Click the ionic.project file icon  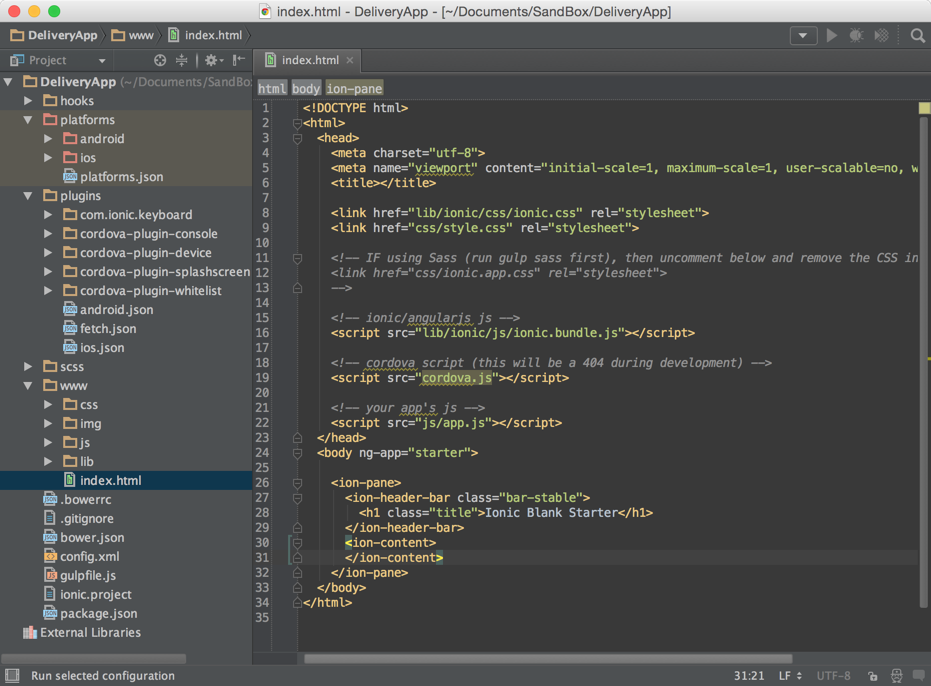[50, 595]
